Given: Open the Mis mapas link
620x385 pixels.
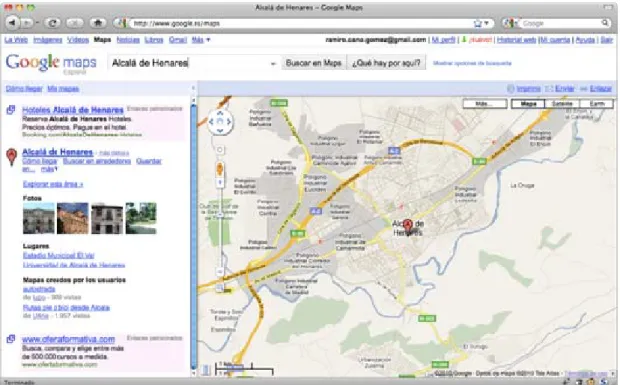Looking at the screenshot, I should (x=63, y=89).
